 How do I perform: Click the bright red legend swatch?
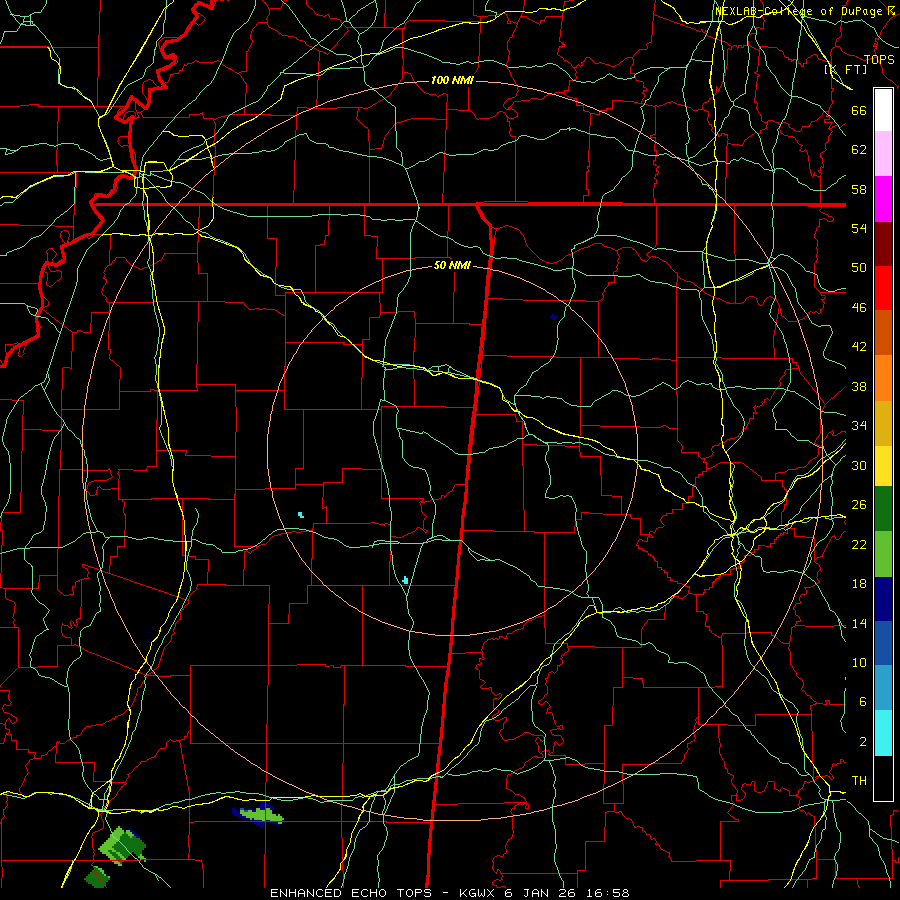point(883,288)
